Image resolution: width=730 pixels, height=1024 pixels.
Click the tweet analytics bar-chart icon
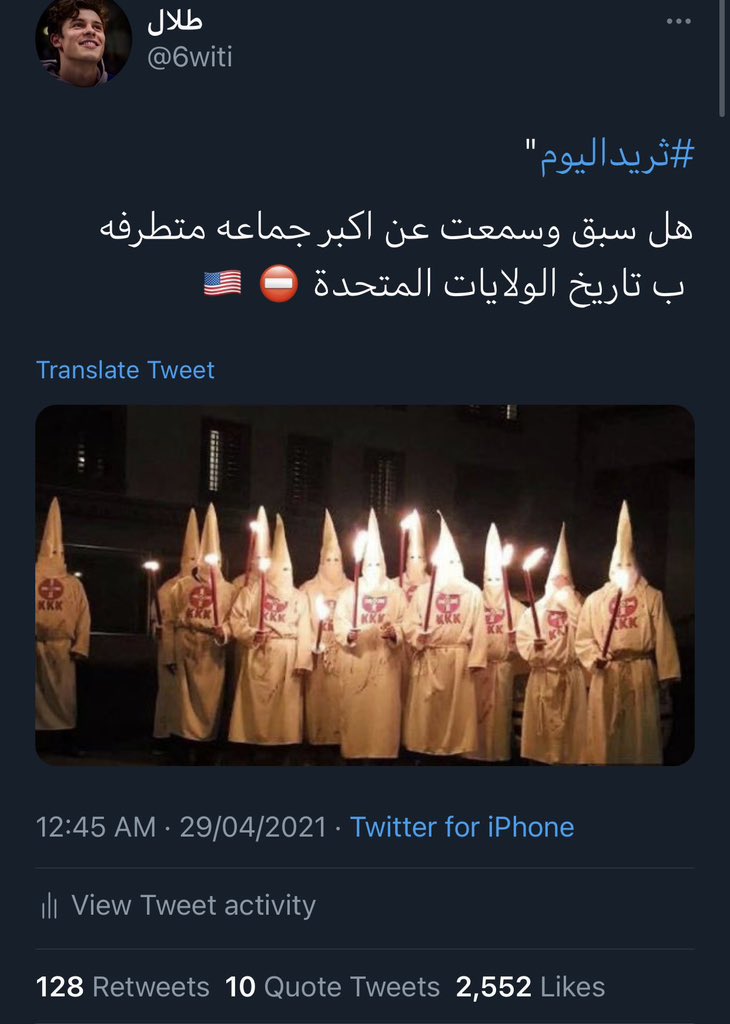pos(49,906)
